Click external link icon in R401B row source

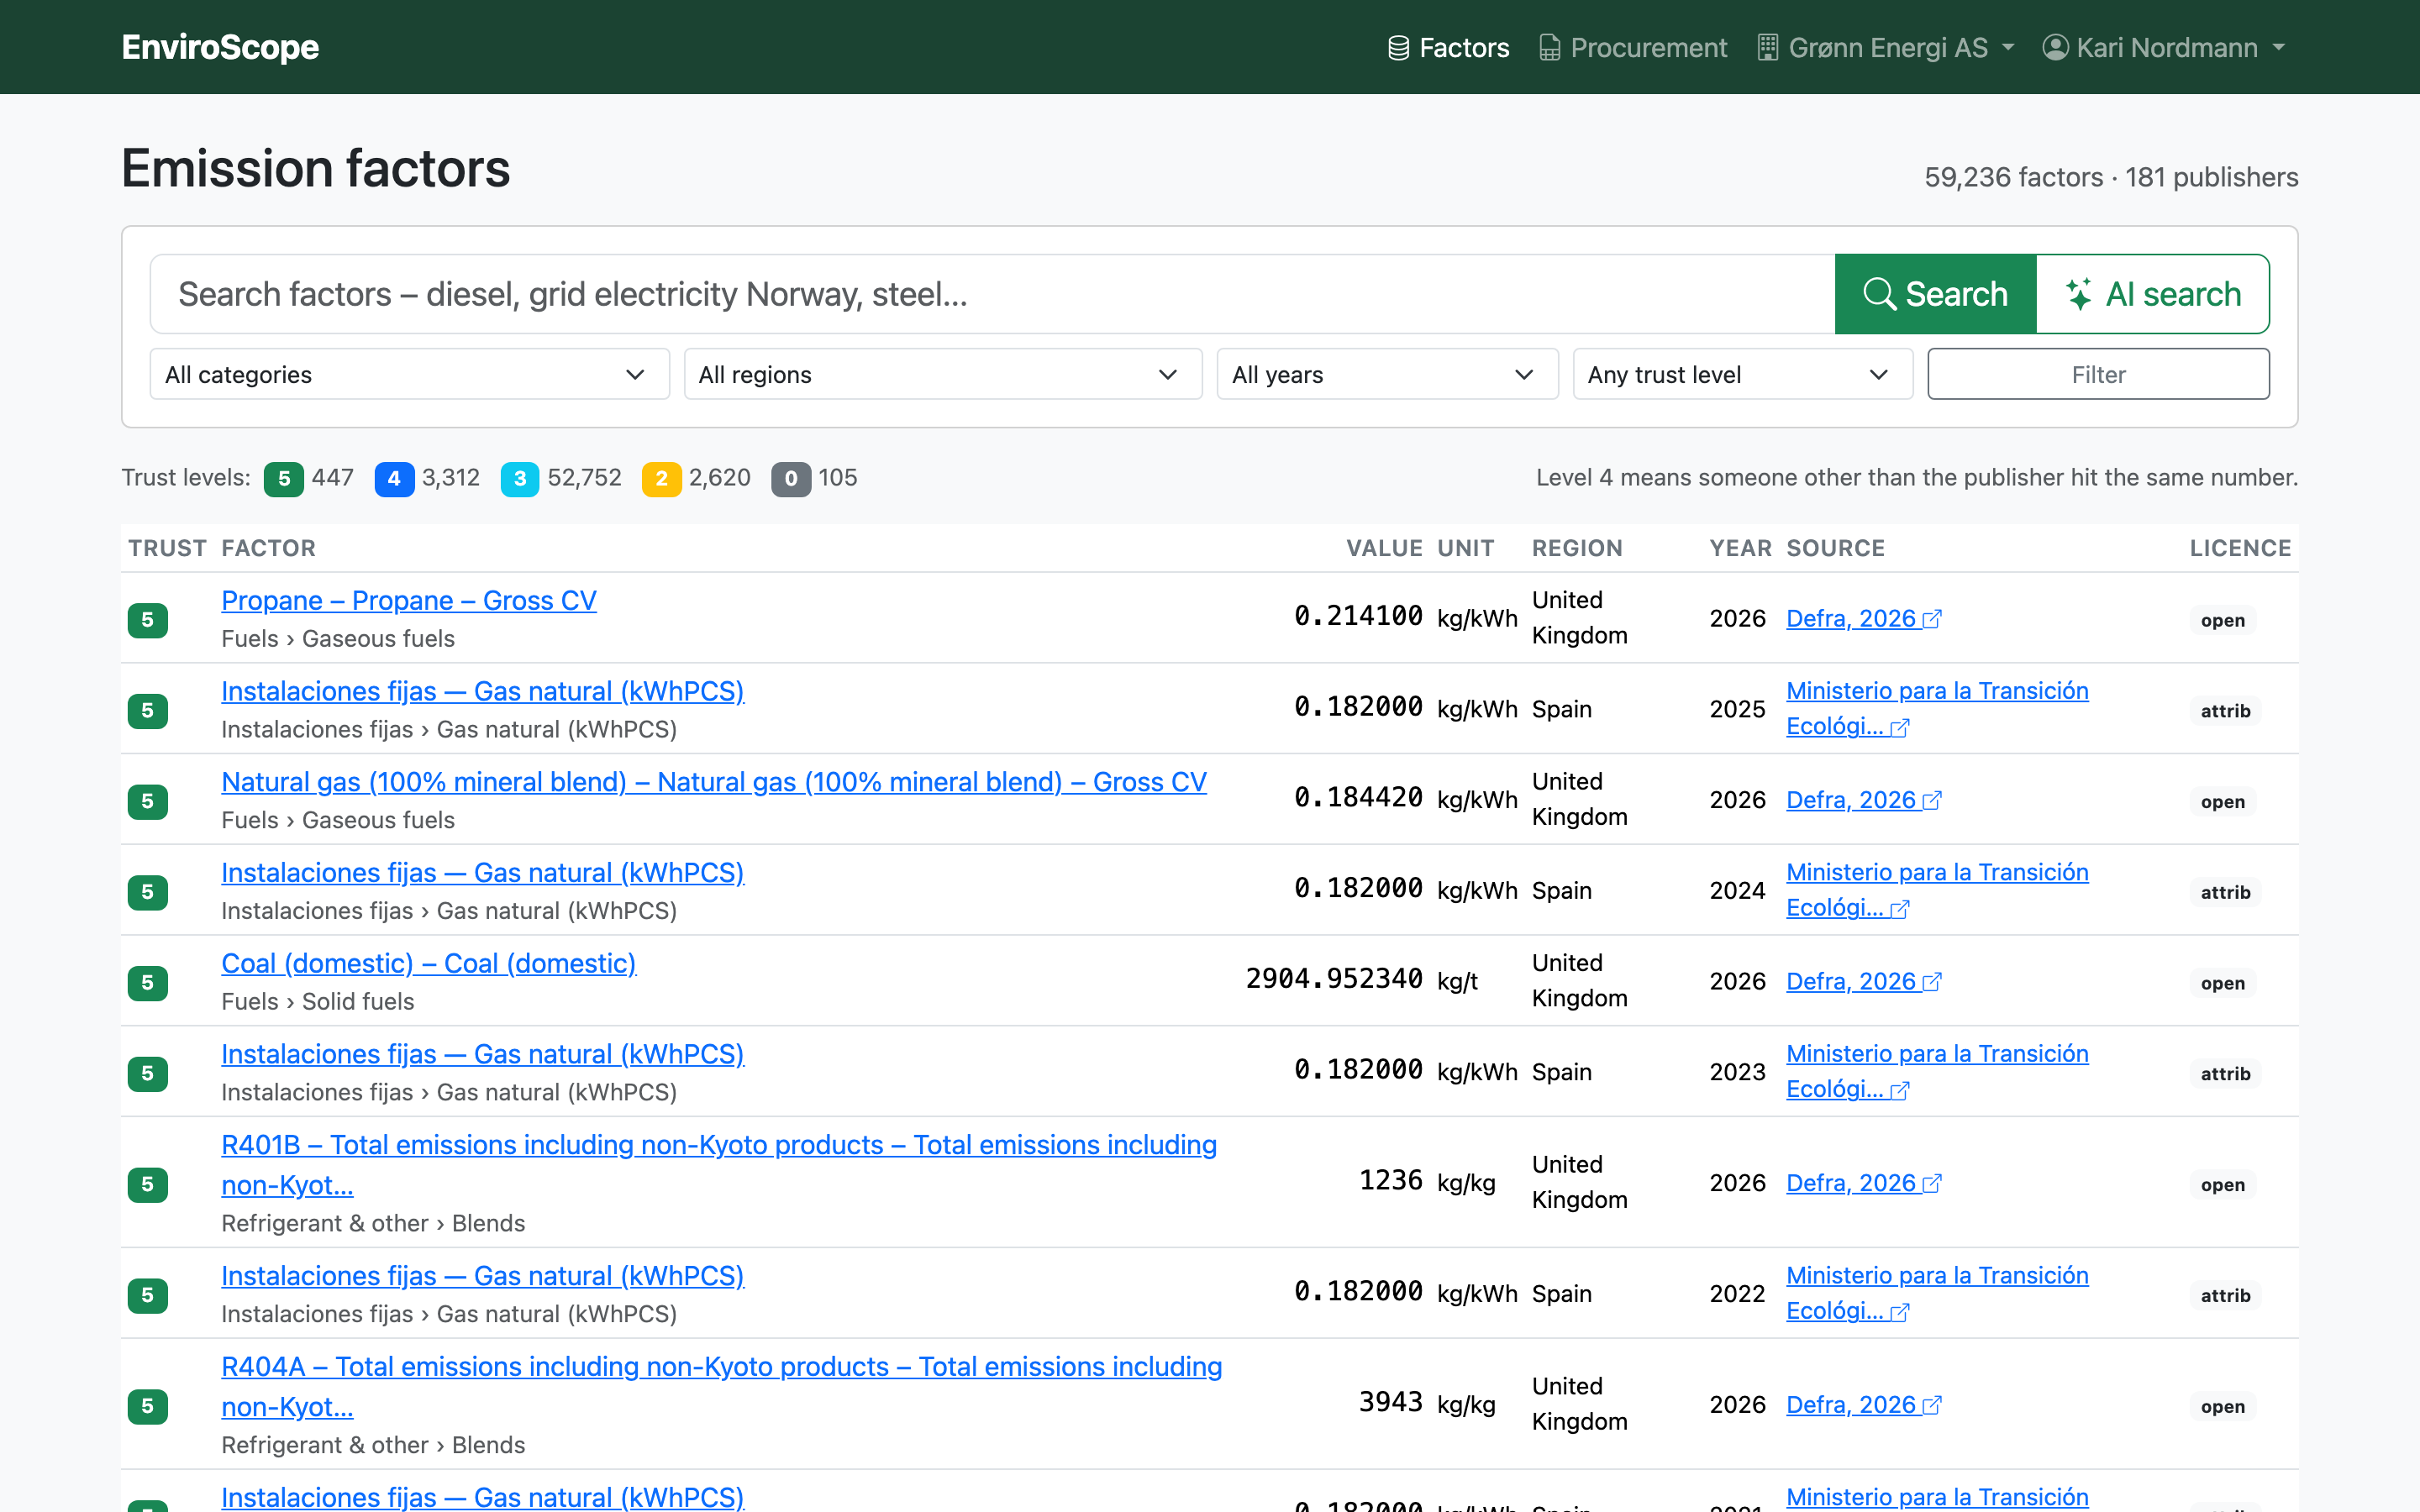(1932, 1184)
